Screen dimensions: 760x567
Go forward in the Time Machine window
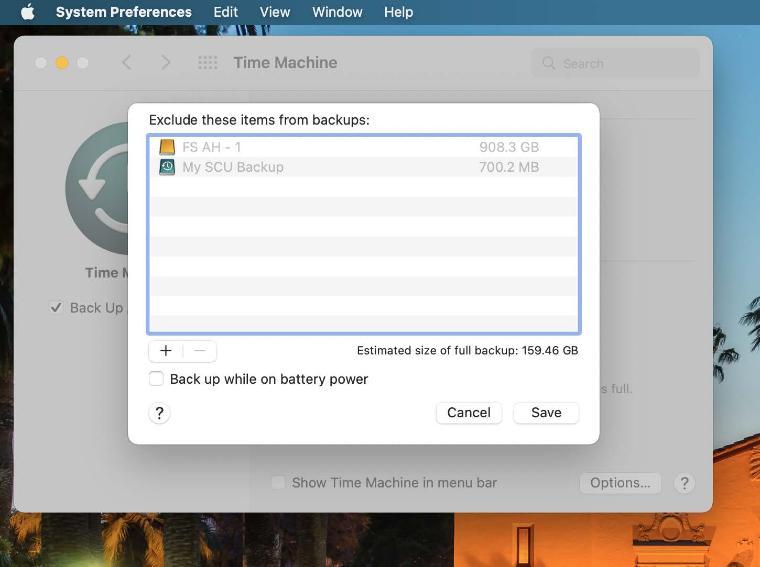165,63
